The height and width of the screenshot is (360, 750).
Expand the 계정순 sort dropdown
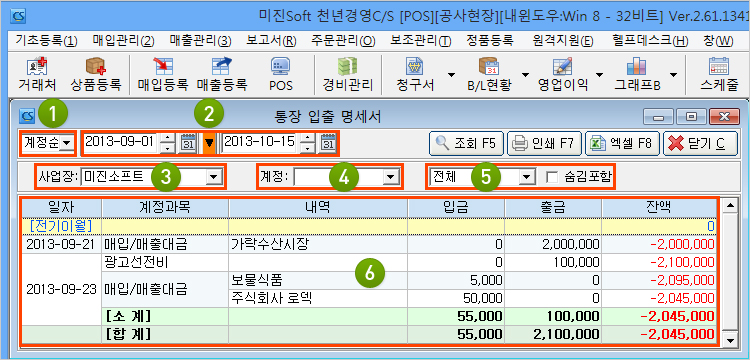click(x=66, y=142)
